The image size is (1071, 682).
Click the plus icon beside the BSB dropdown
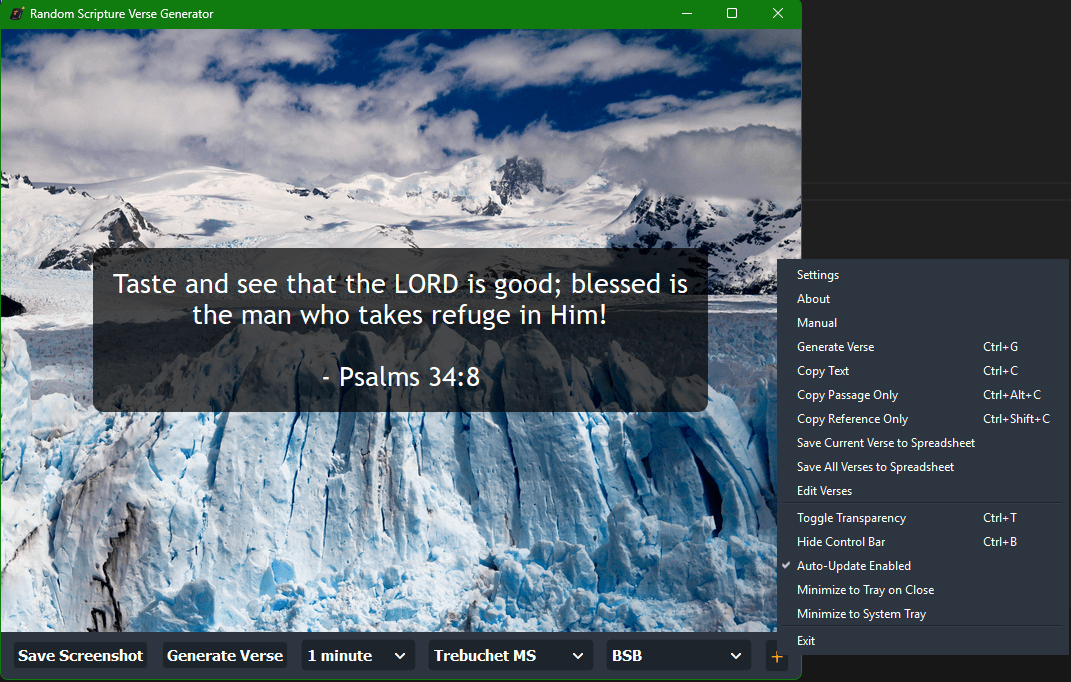coord(777,656)
